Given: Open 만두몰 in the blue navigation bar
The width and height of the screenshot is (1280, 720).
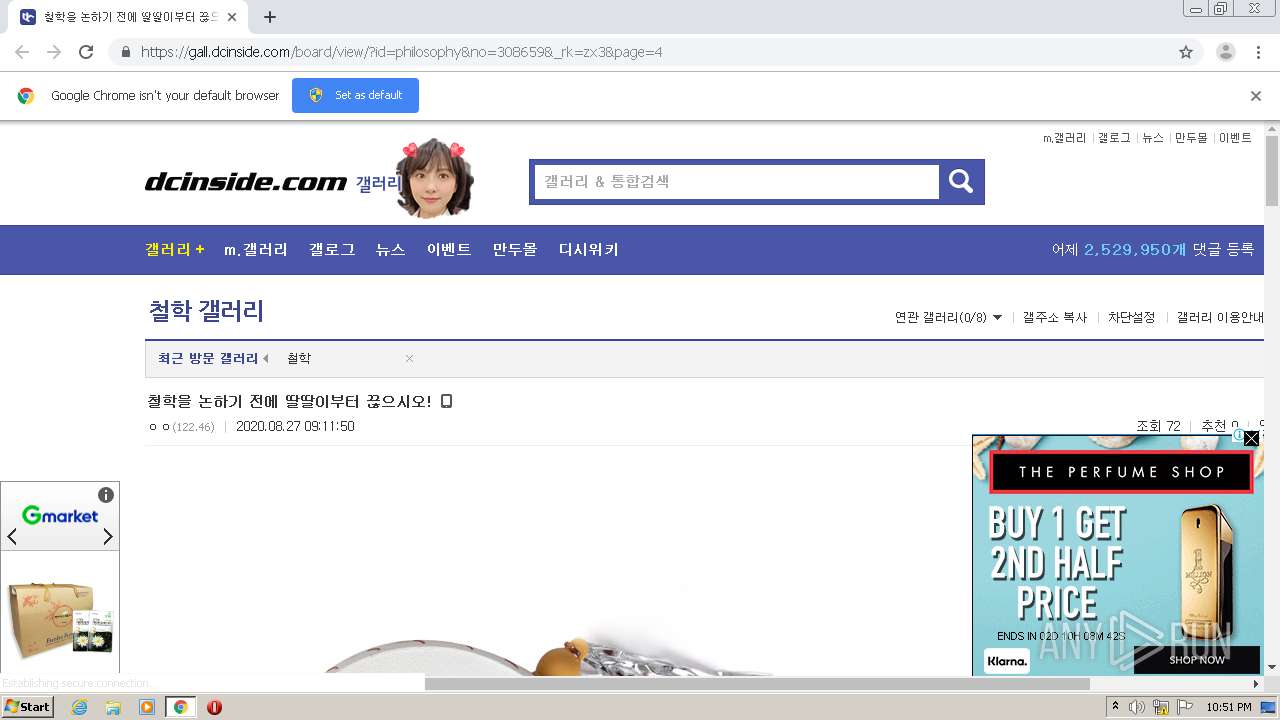Looking at the screenshot, I should click(x=515, y=249).
